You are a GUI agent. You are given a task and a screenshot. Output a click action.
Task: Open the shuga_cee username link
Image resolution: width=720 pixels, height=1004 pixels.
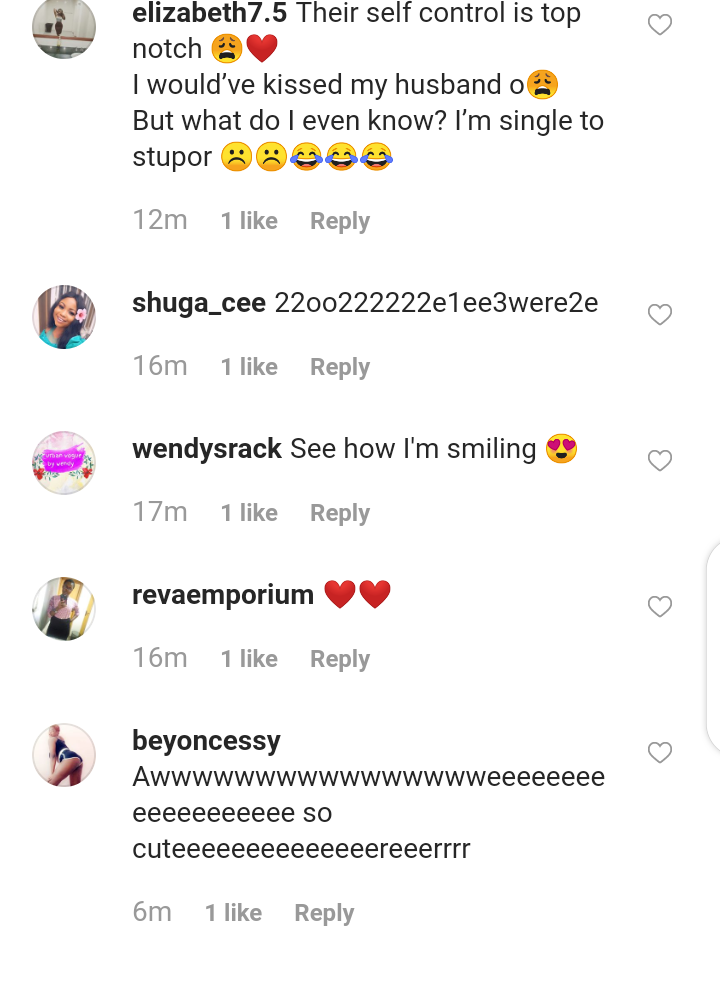click(199, 303)
